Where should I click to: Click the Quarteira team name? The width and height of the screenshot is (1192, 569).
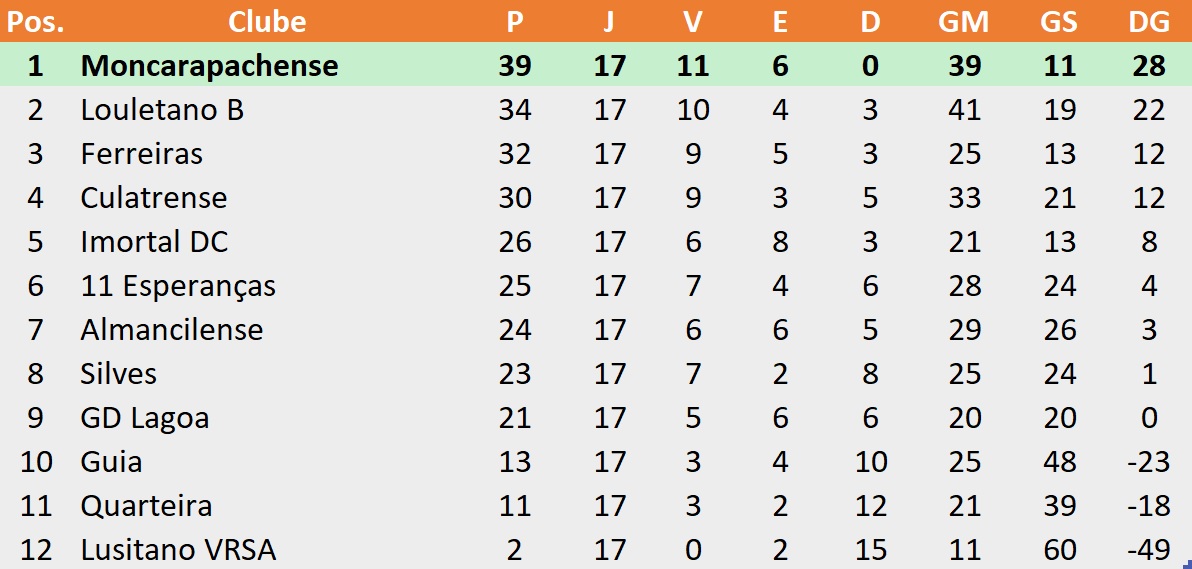(146, 506)
